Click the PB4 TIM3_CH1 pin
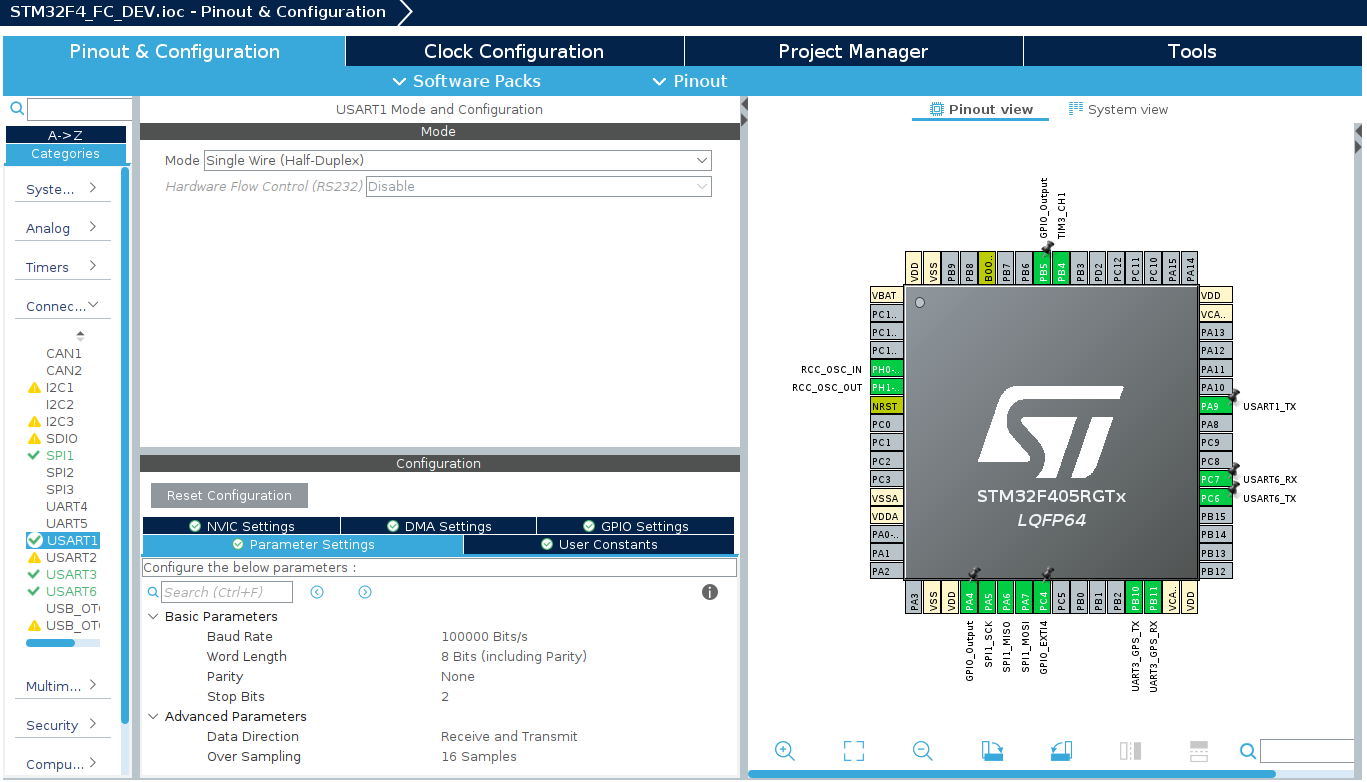Viewport: 1367px width, 782px height. coord(1062,268)
